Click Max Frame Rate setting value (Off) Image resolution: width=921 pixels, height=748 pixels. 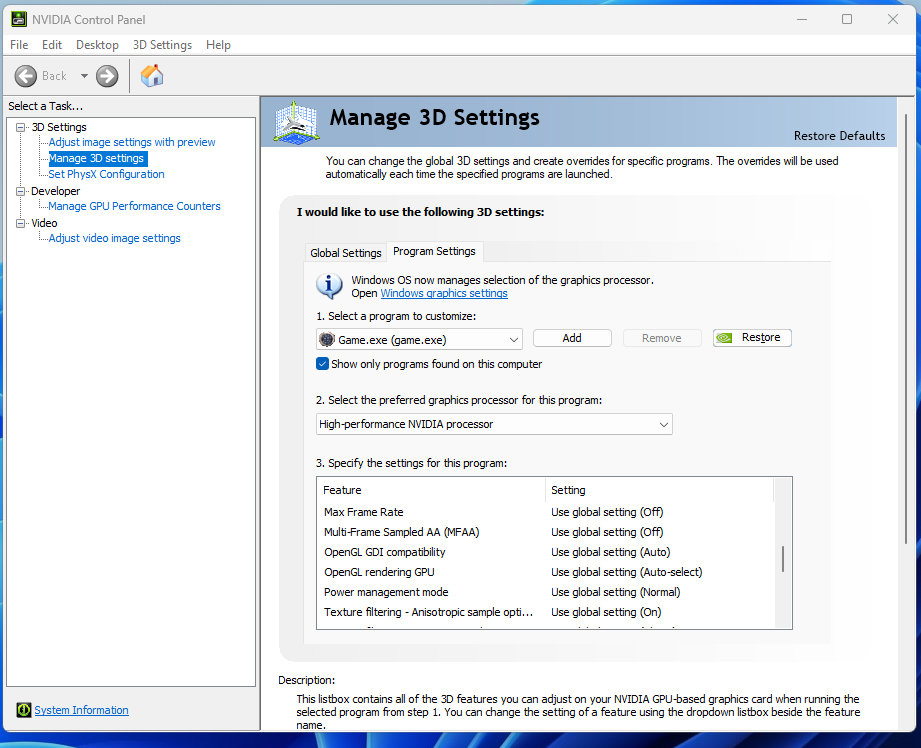point(607,512)
